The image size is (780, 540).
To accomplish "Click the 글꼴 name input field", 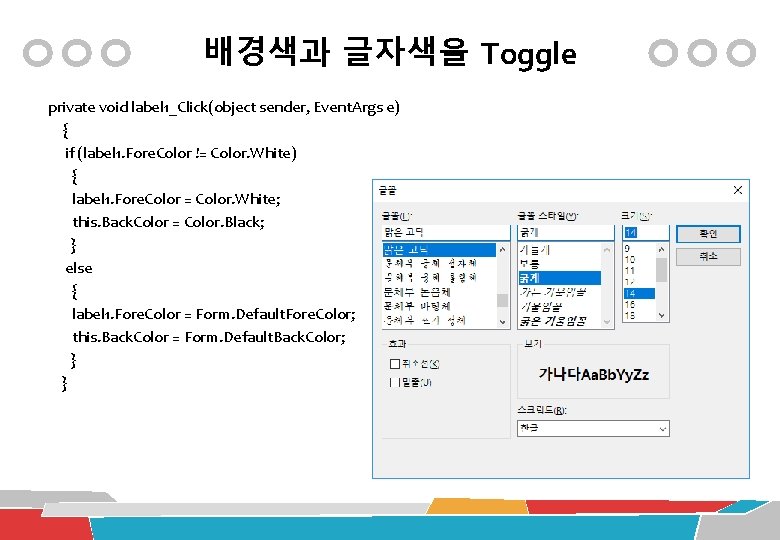I will 446,232.
